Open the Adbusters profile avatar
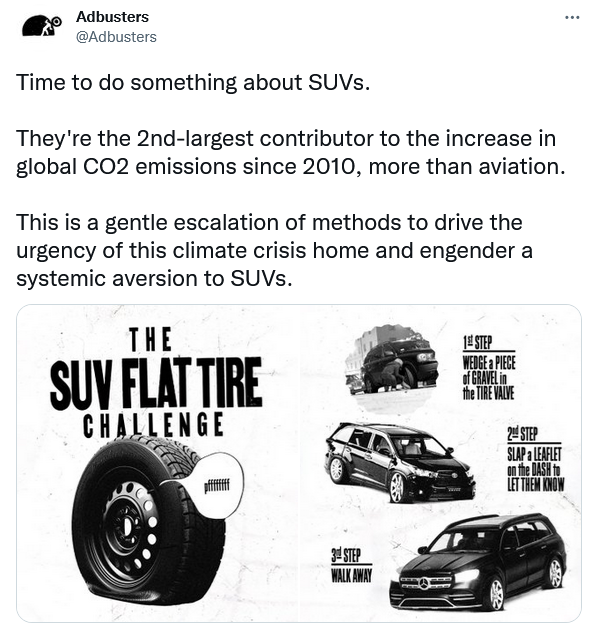 tap(42, 27)
